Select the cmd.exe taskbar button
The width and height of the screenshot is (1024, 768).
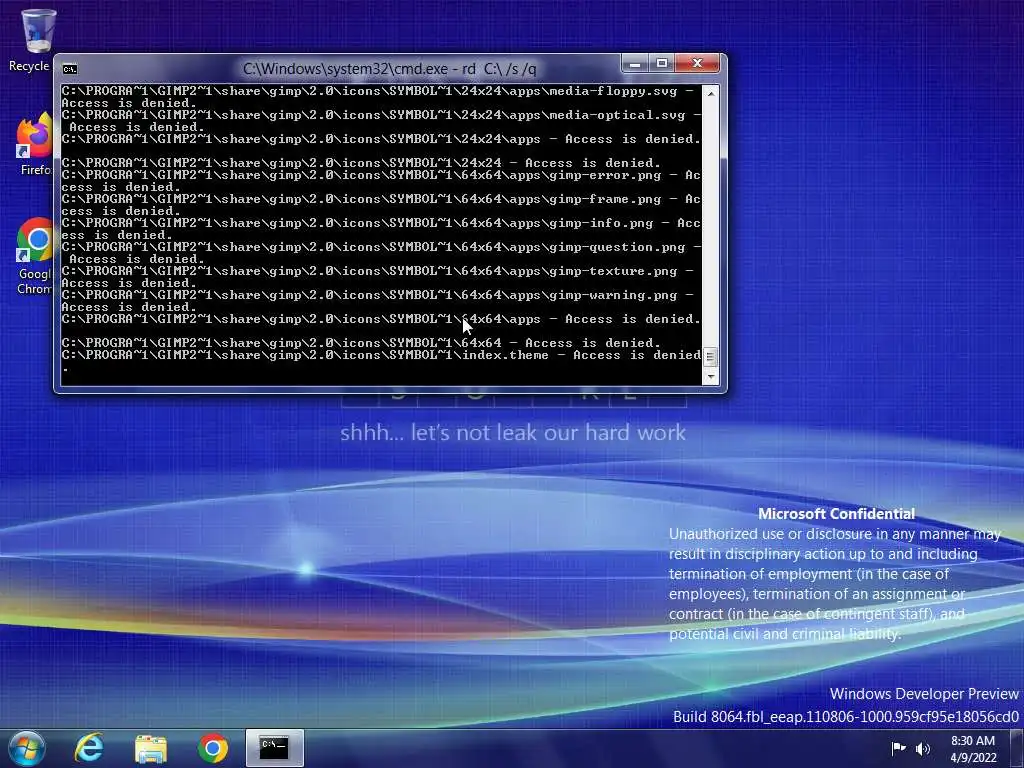[274, 748]
